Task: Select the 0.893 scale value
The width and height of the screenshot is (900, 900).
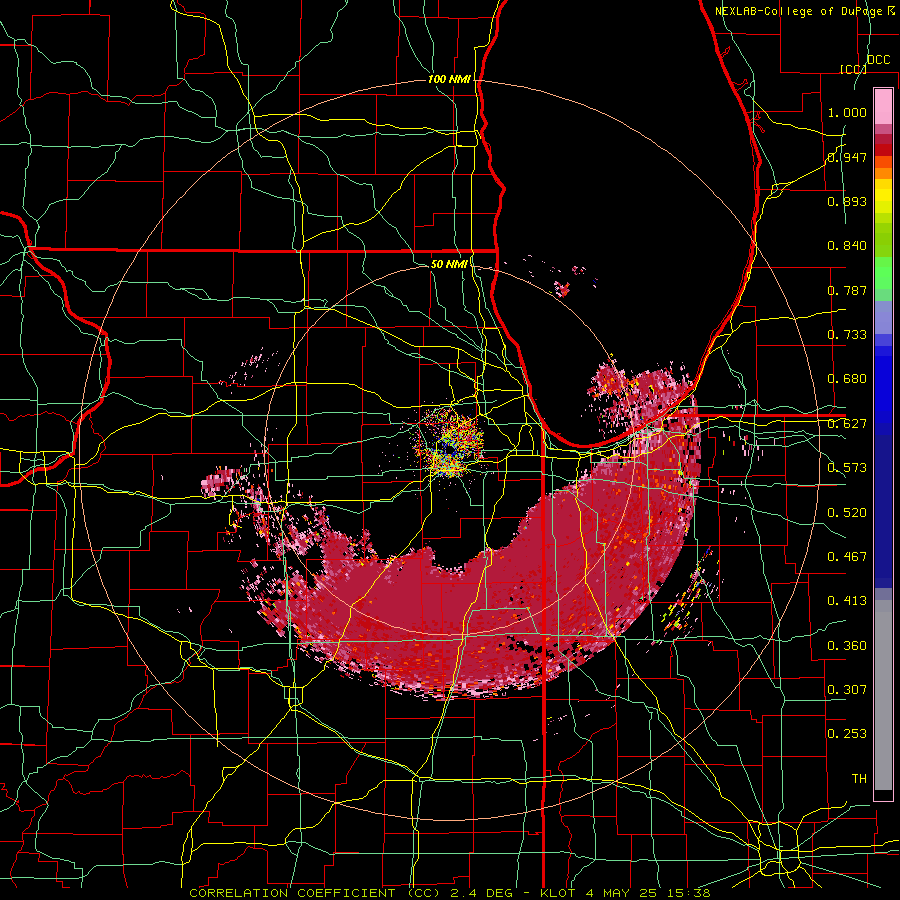Action: click(x=847, y=201)
